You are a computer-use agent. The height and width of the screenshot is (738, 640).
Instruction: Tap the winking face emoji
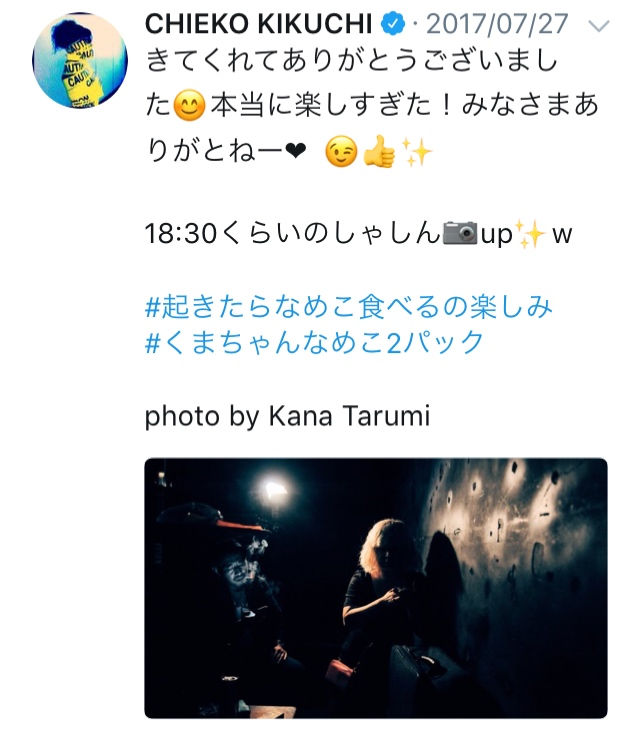coord(341,152)
